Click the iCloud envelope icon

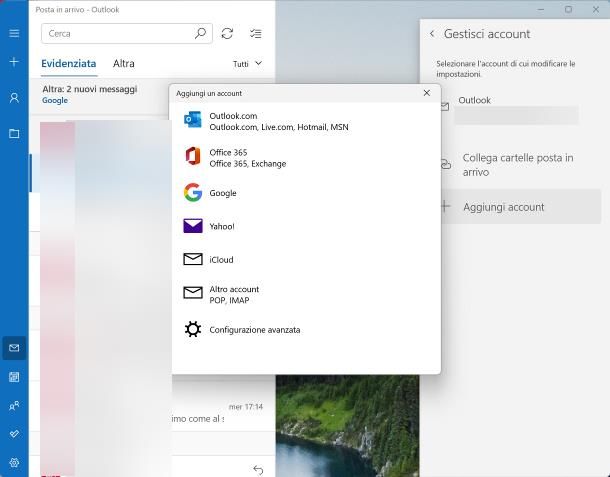193,259
